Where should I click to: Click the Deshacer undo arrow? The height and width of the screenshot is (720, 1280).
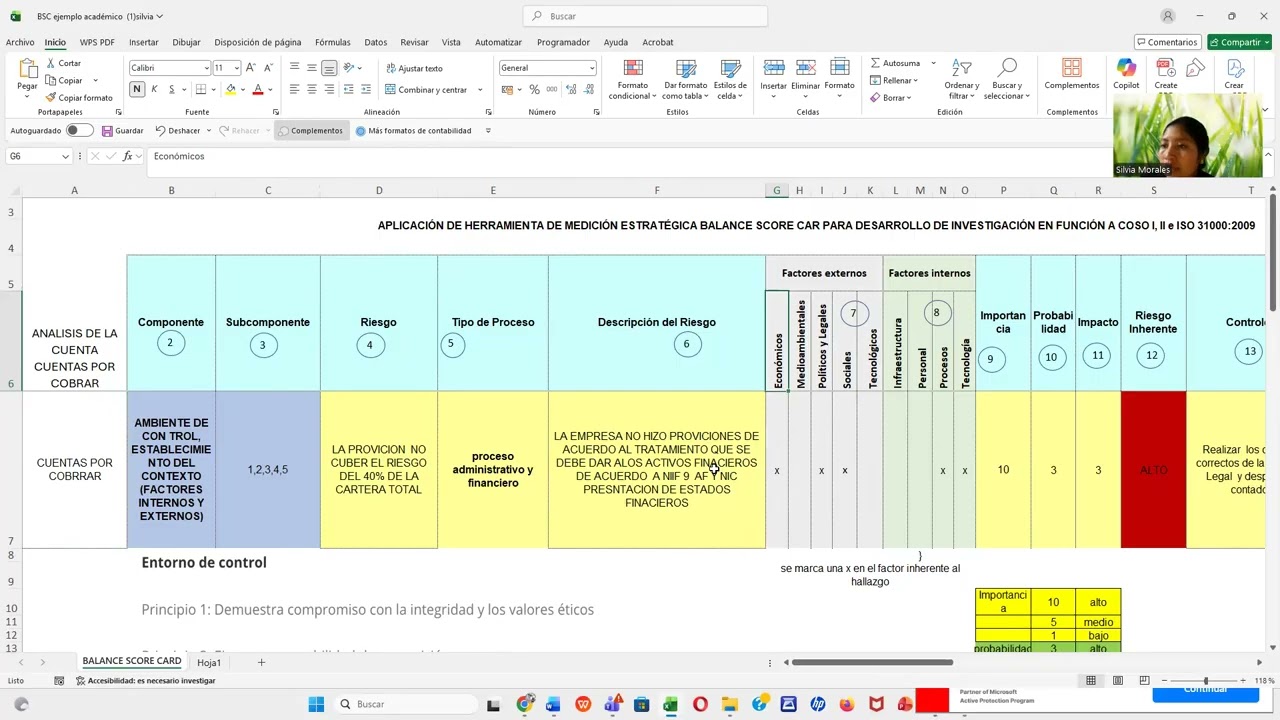pos(160,130)
